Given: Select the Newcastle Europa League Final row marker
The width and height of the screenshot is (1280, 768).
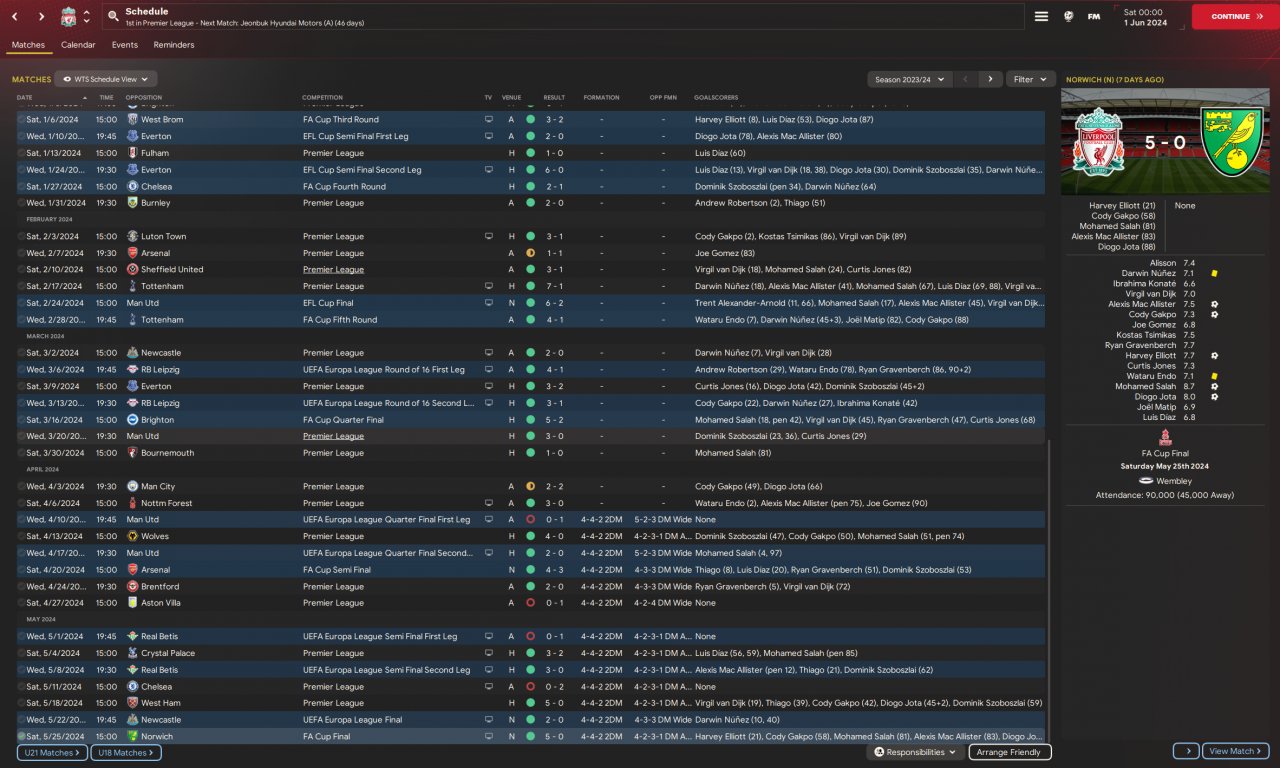Looking at the screenshot, I should pyautogui.click(x=21, y=720).
